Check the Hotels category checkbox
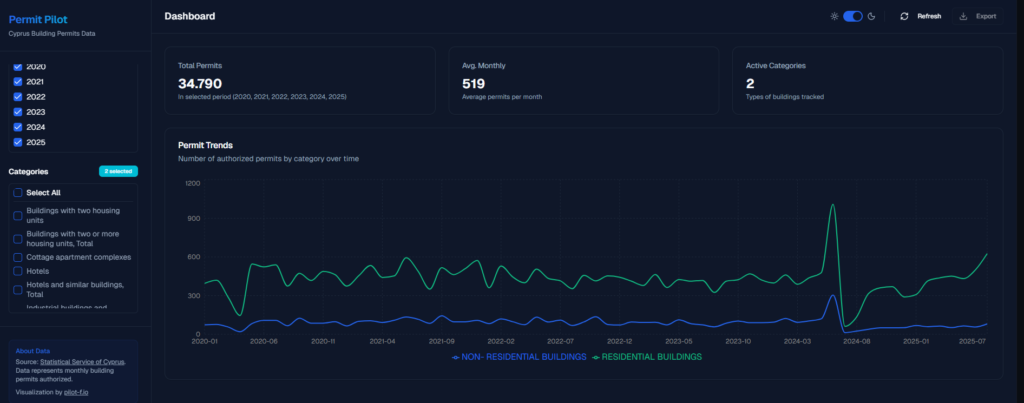Image resolution: width=1024 pixels, height=403 pixels. [x=17, y=271]
